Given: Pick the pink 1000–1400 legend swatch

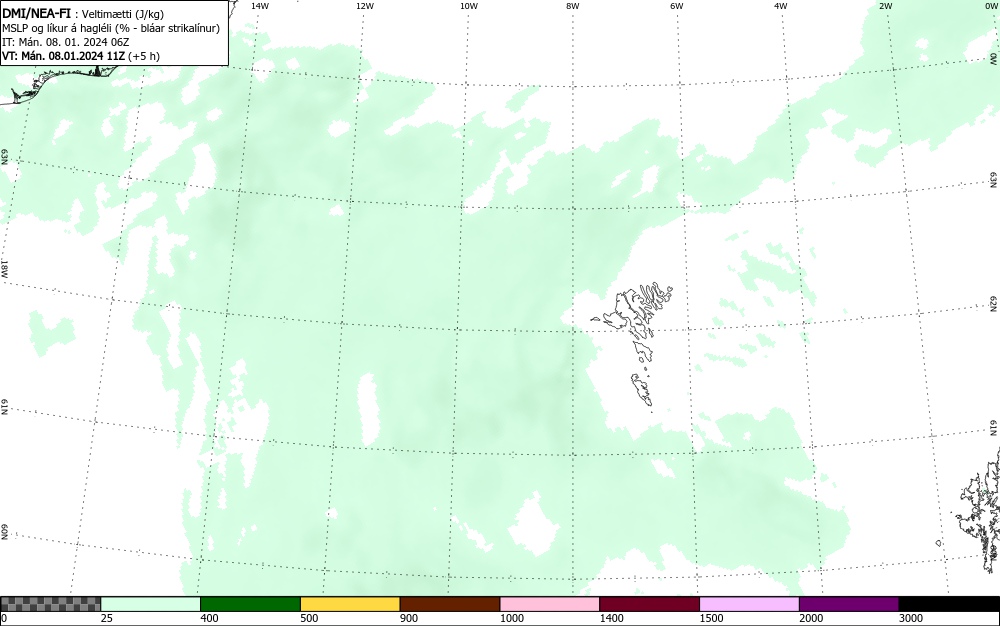Looking at the screenshot, I should pos(550,604).
